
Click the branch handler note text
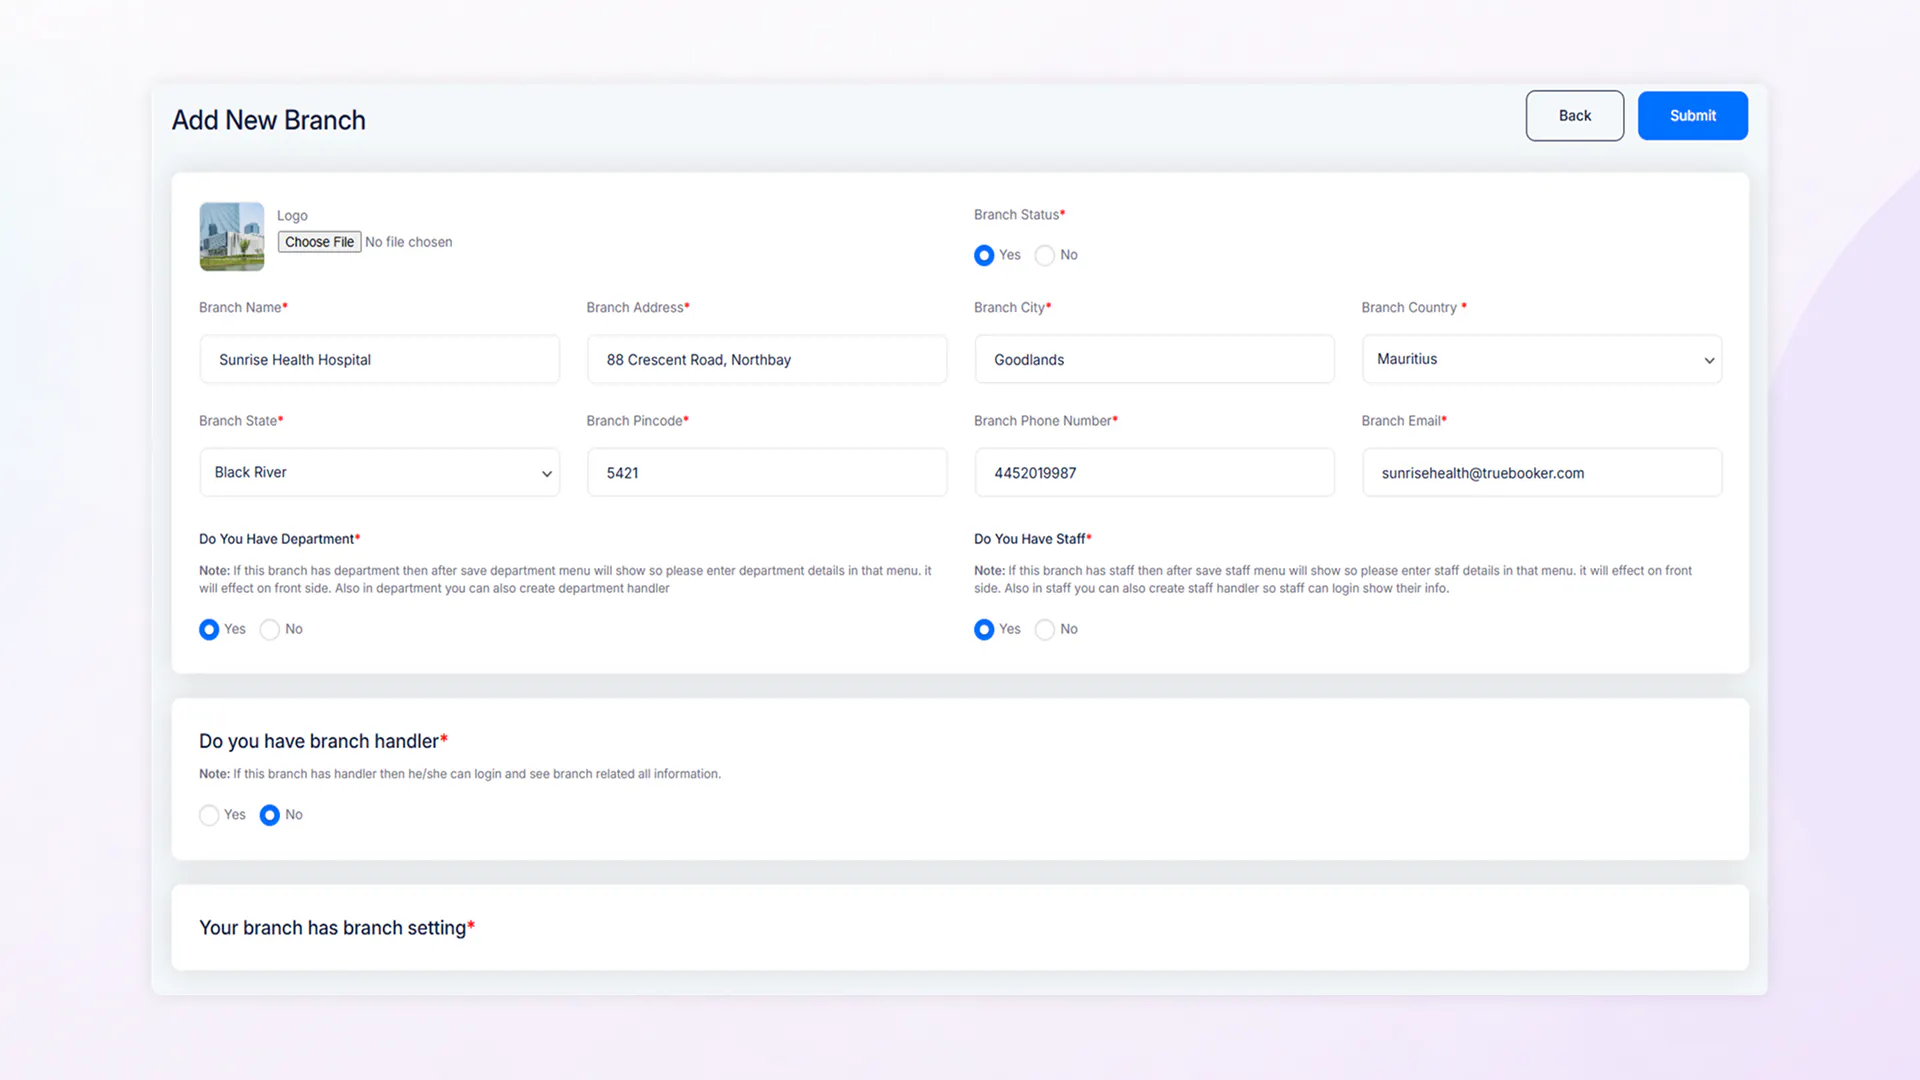click(x=460, y=774)
